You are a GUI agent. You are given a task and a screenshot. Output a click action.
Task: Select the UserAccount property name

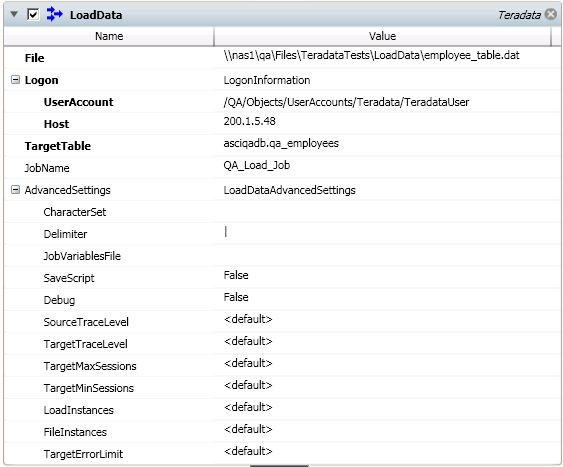(x=78, y=102)
